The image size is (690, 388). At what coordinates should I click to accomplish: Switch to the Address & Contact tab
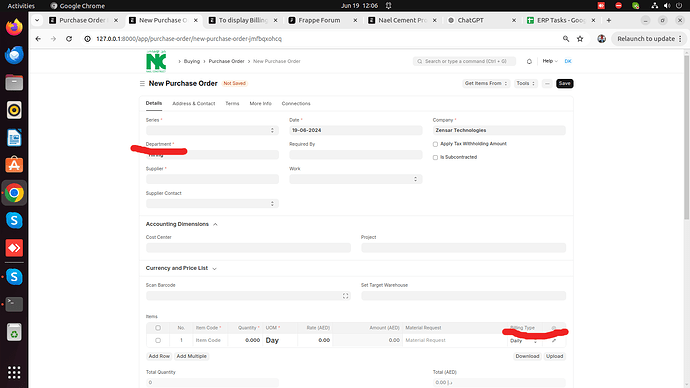click(194, 104)
